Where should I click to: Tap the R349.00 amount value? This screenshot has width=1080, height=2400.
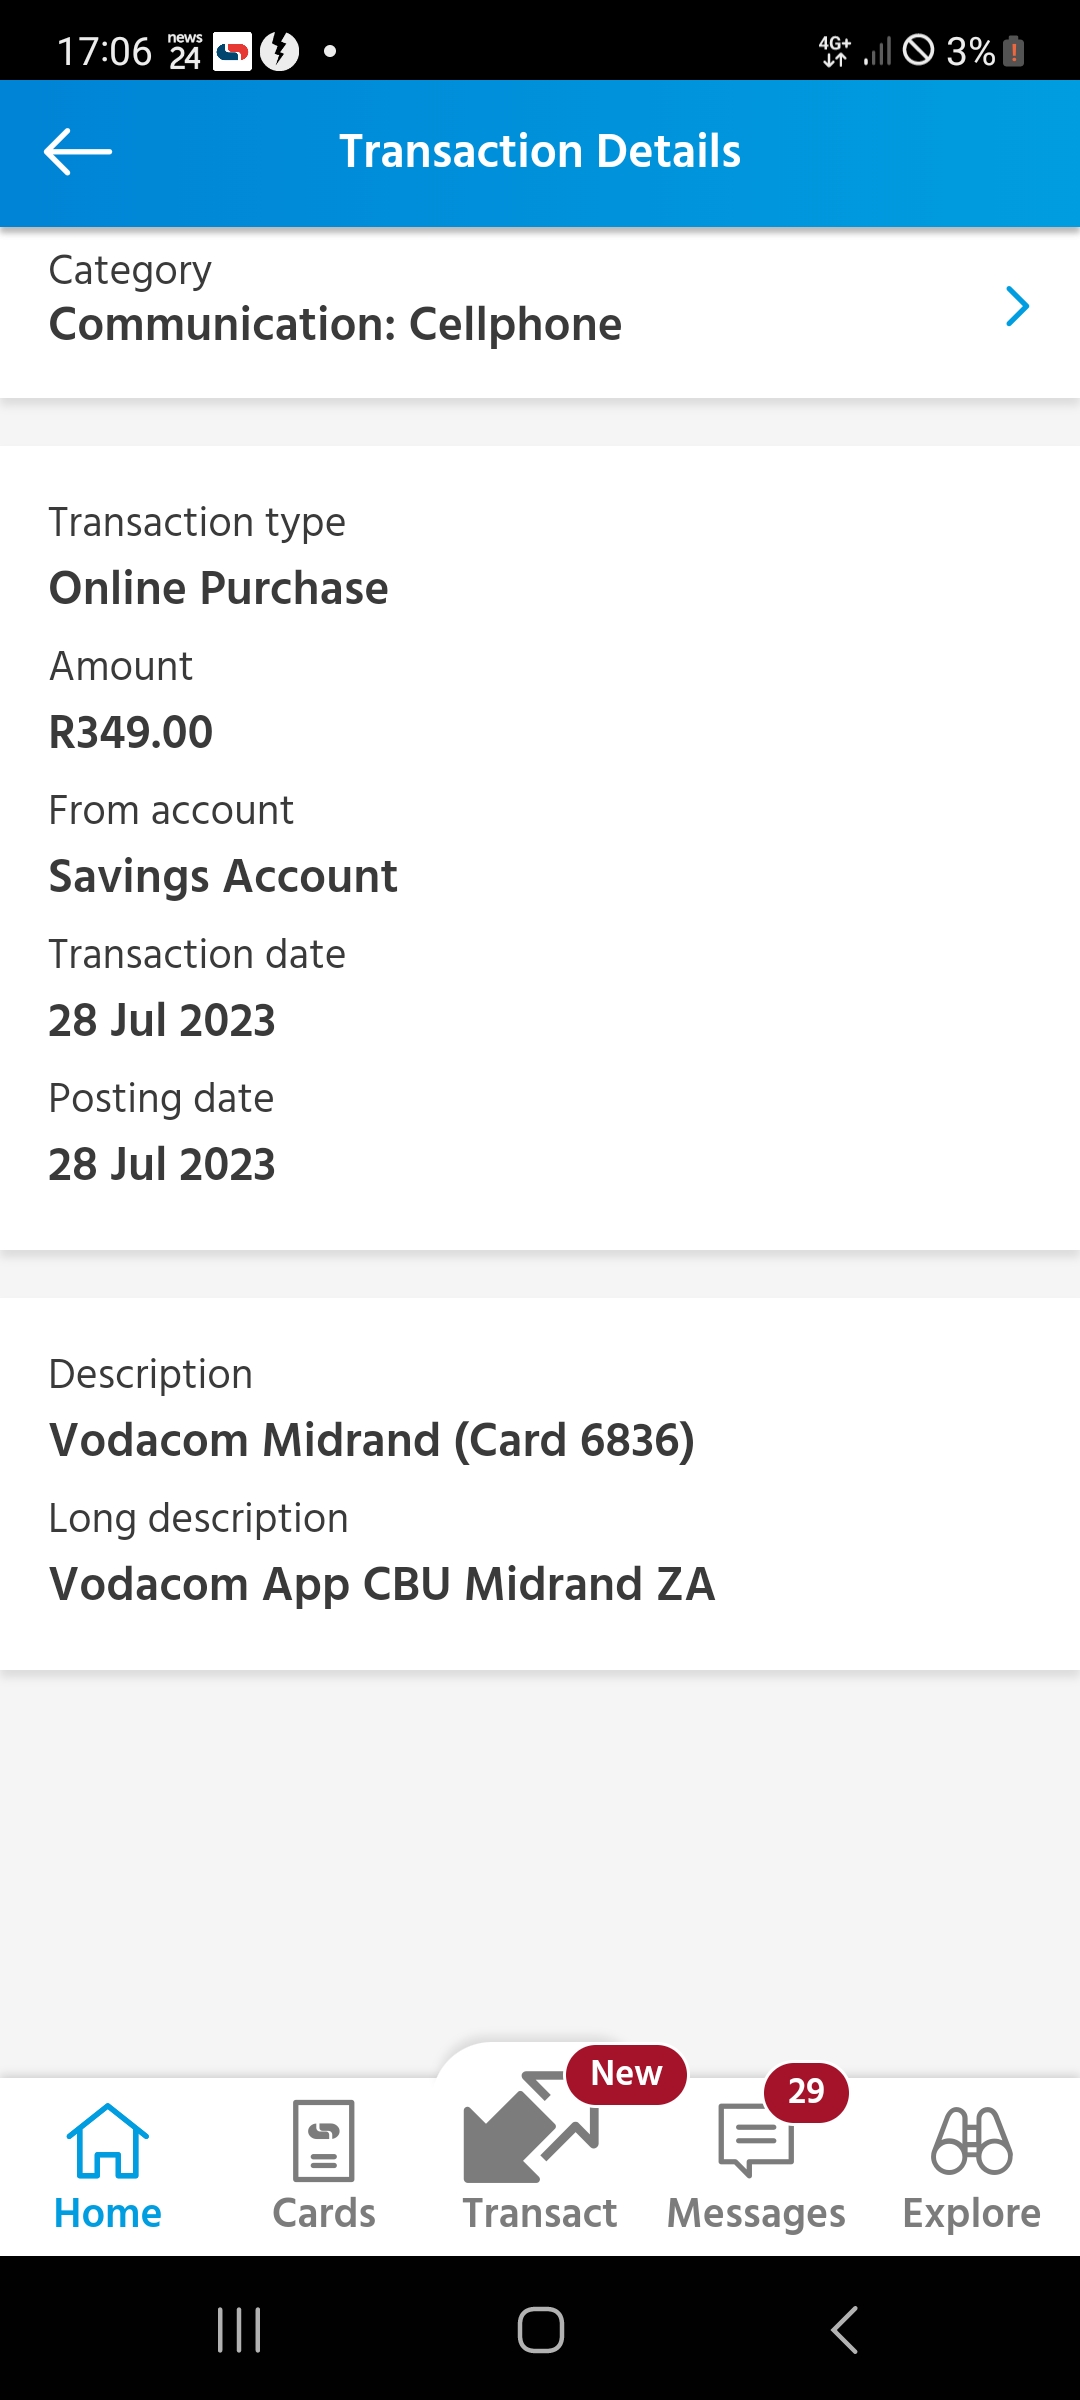[x=131, y=732]
